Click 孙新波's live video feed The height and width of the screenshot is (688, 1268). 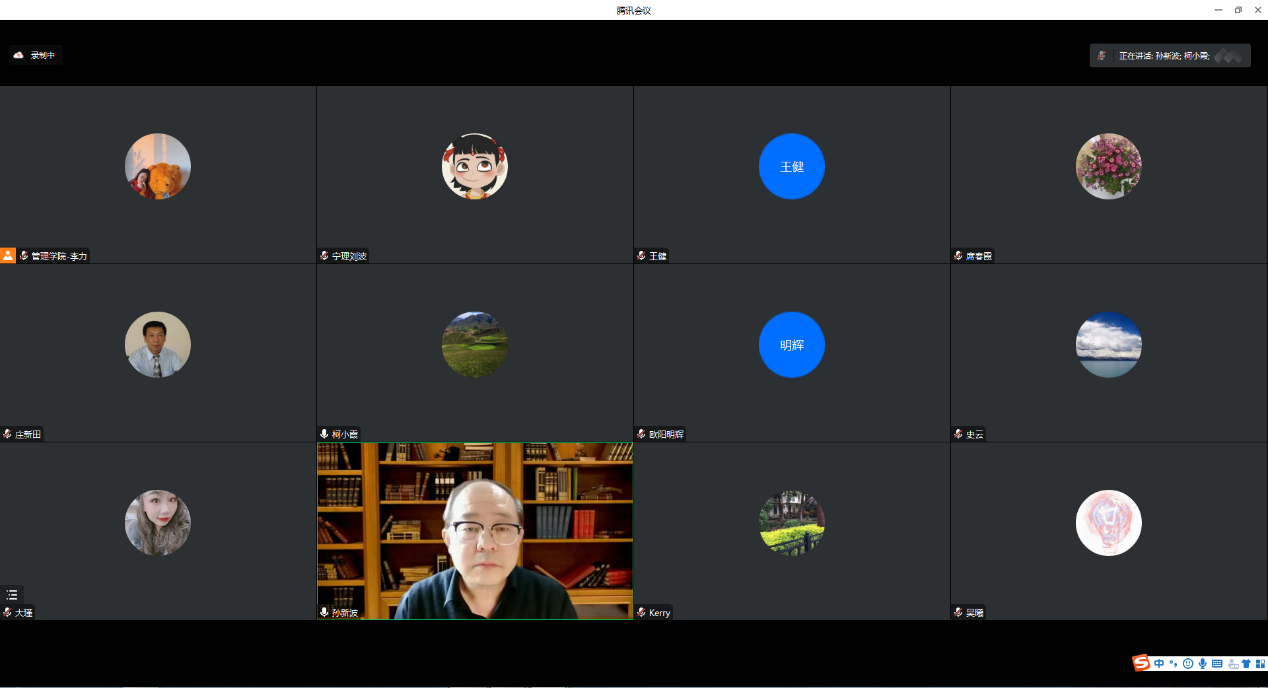click(475, 530)
